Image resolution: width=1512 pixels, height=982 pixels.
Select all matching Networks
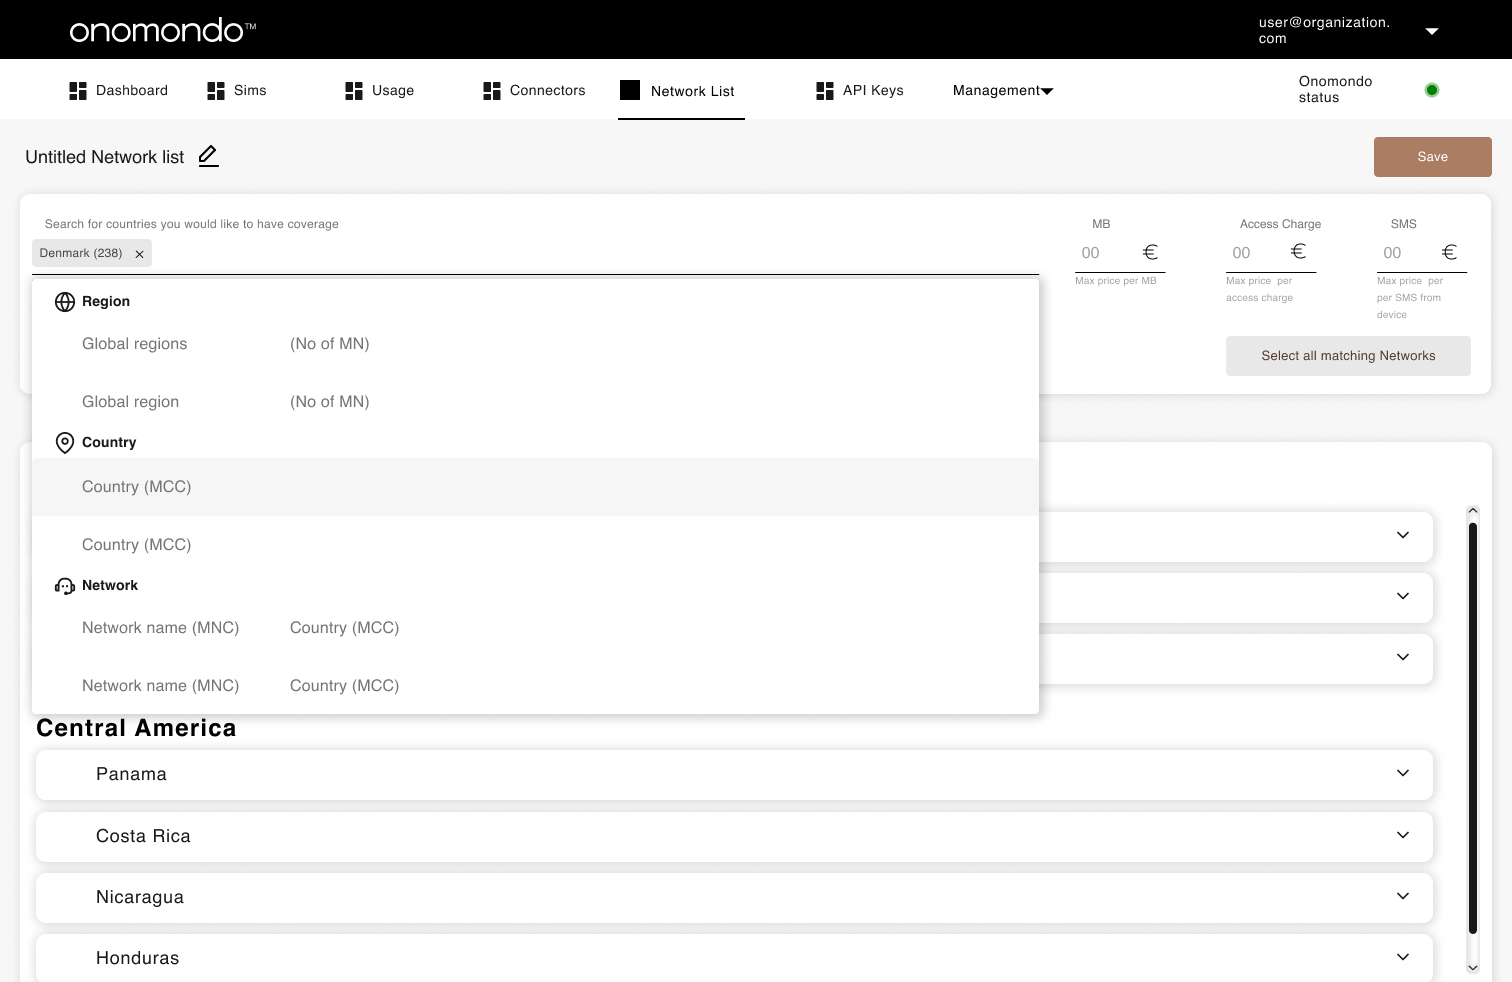(x=1348, y=355)
